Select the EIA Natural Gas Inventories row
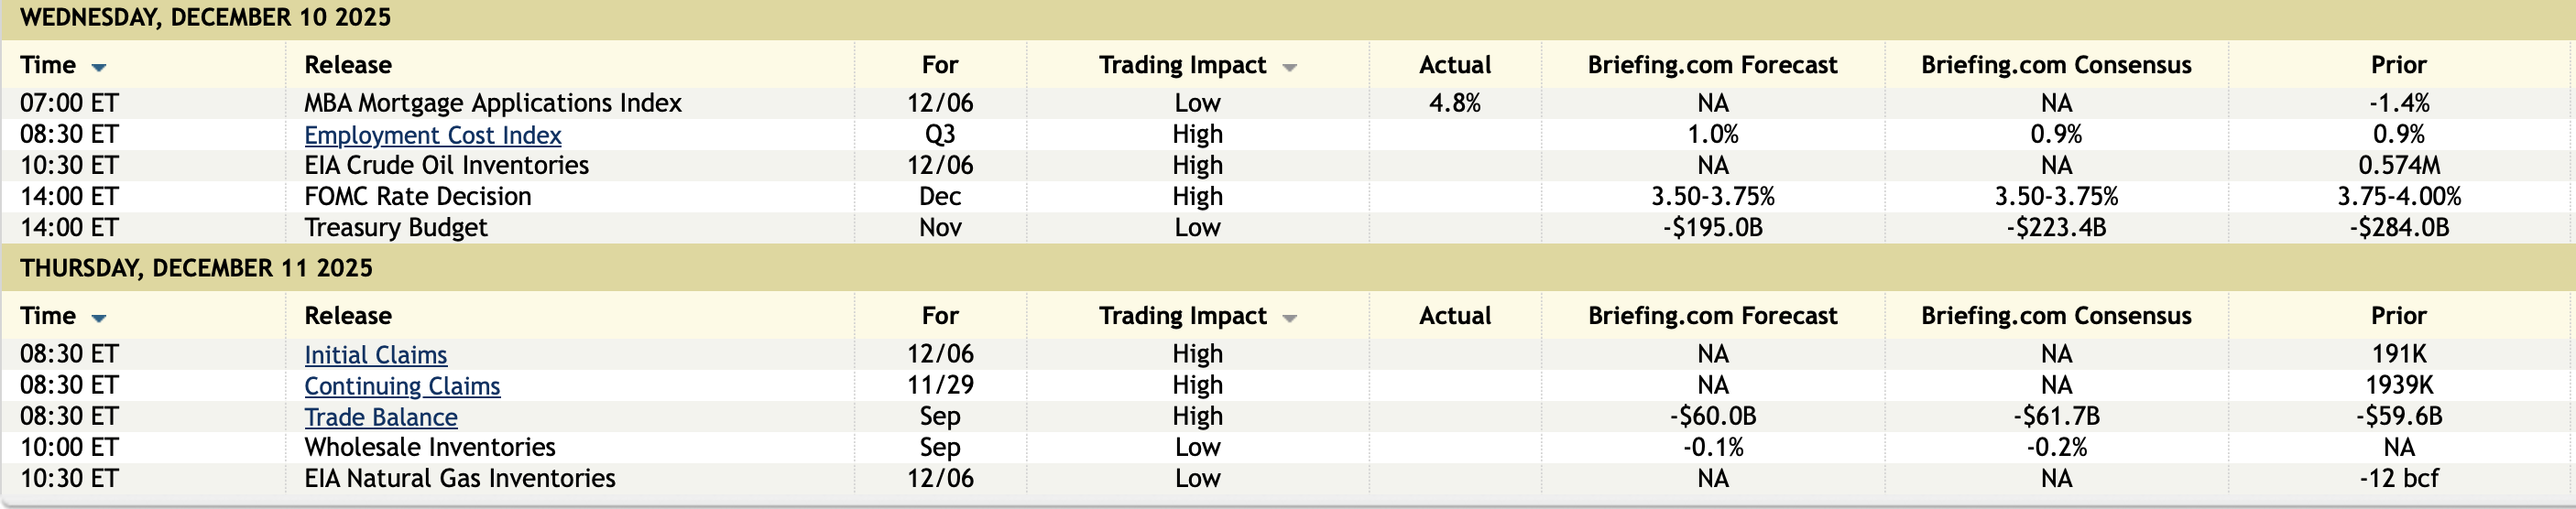Screen dimensions: 2576x509 point(459,478)
